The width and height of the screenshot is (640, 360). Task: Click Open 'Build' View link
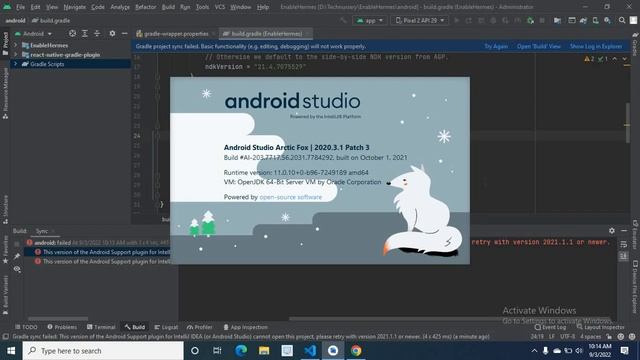538,47
